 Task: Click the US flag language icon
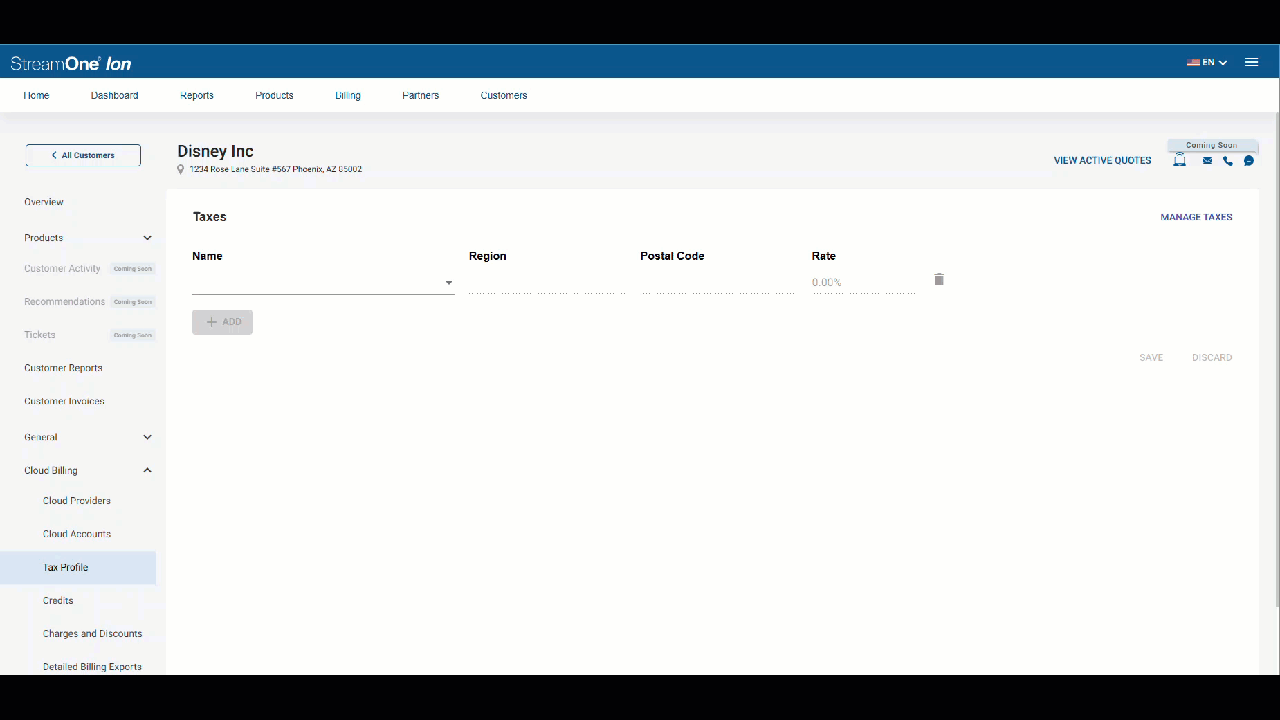point(1193,62)
